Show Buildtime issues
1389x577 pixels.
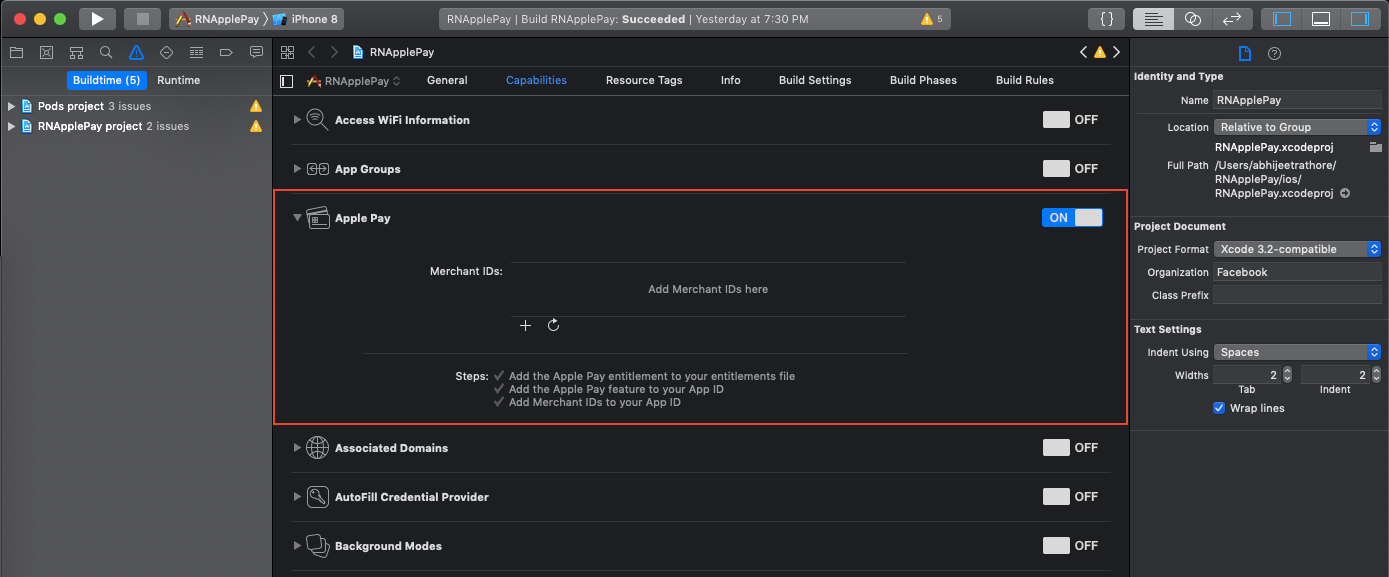[106, 80]
